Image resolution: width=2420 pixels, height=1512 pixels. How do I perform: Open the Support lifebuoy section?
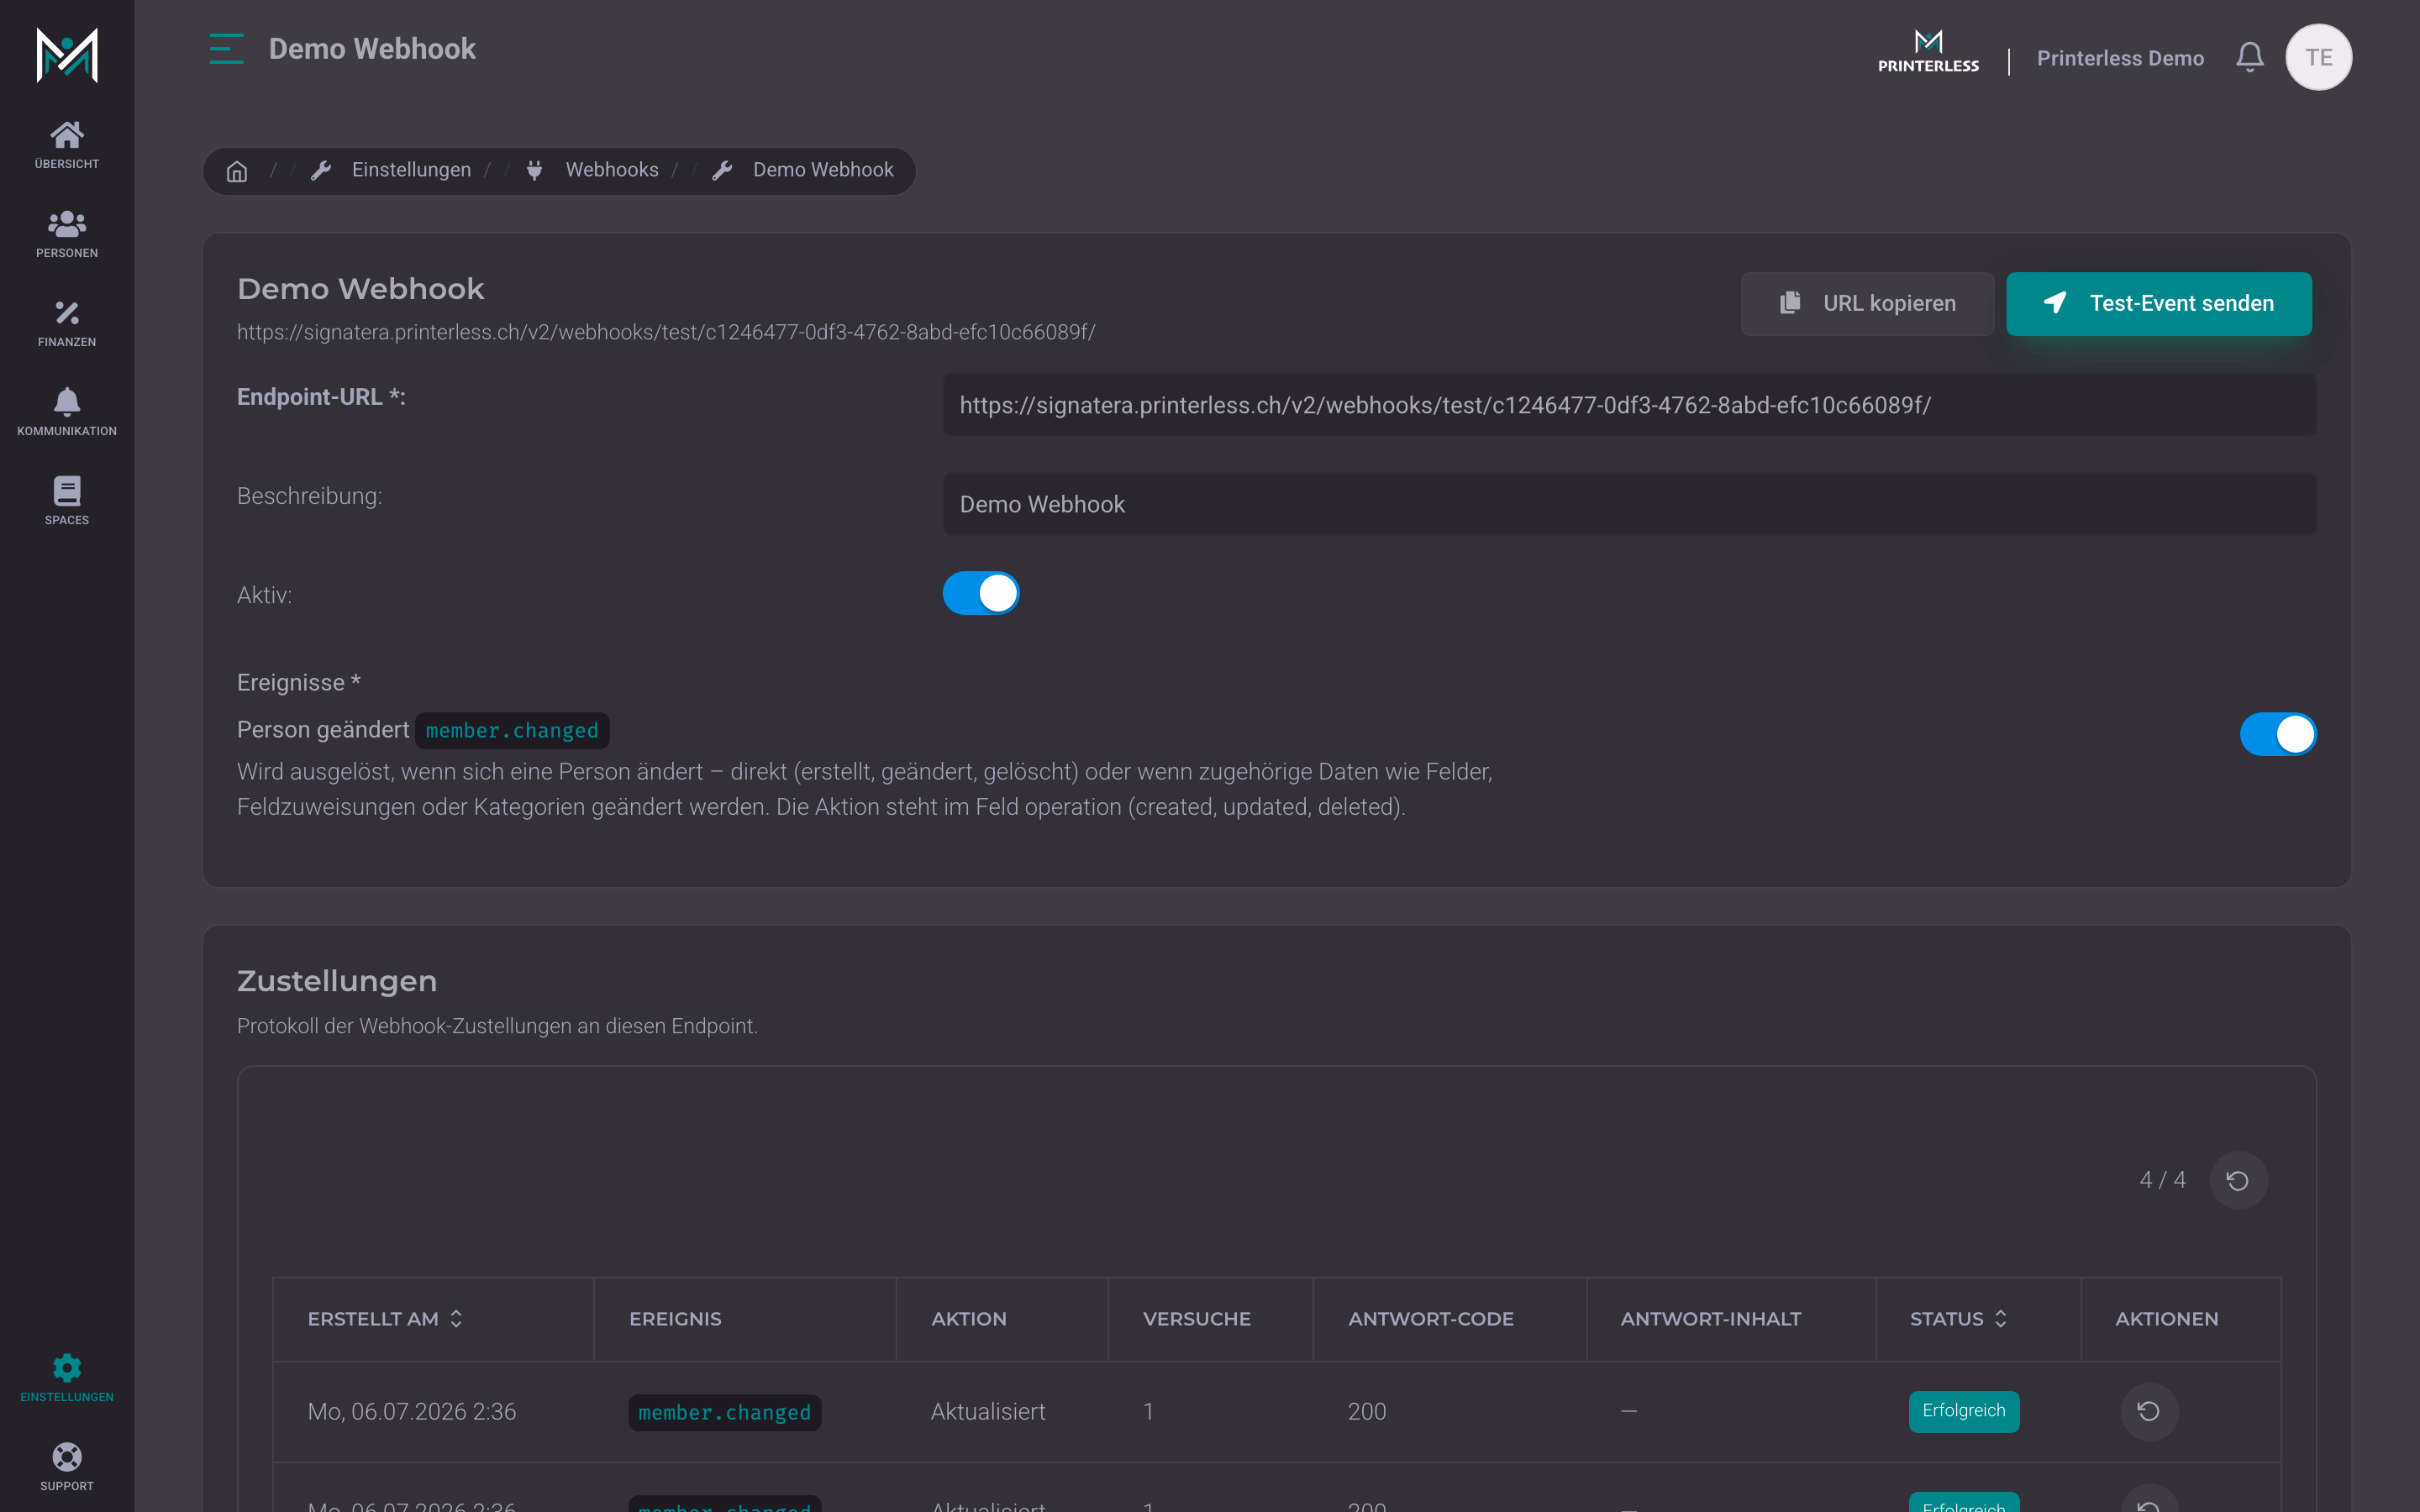click(67, 1467)
